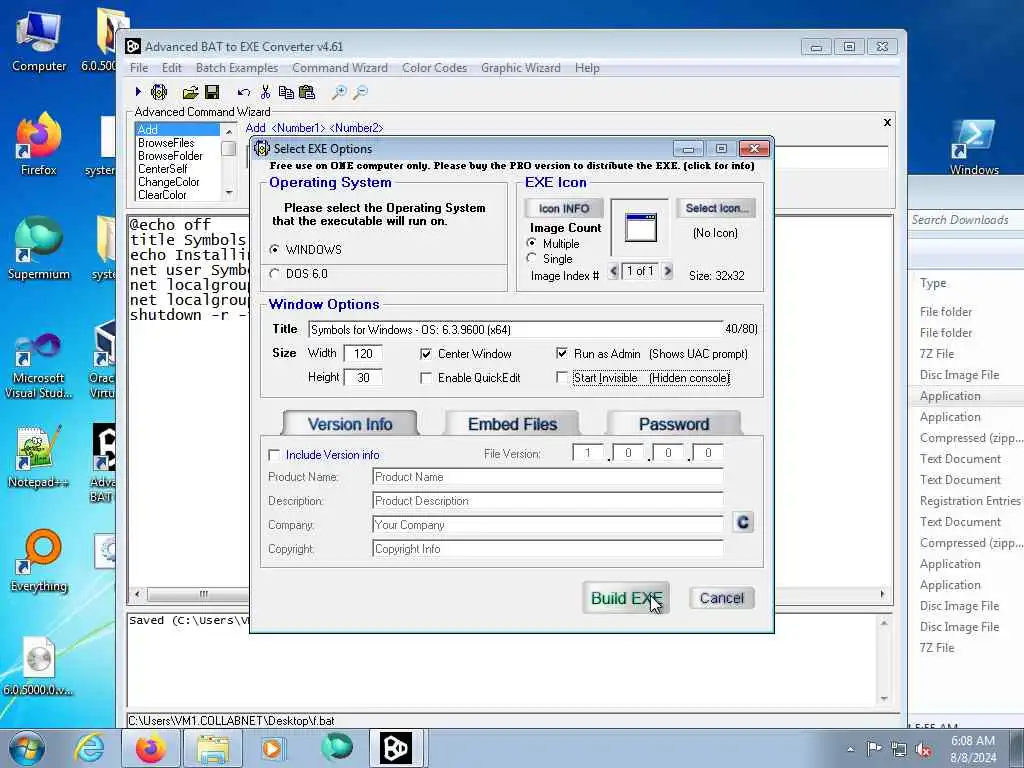Check Include Version info box

point(274,455)
